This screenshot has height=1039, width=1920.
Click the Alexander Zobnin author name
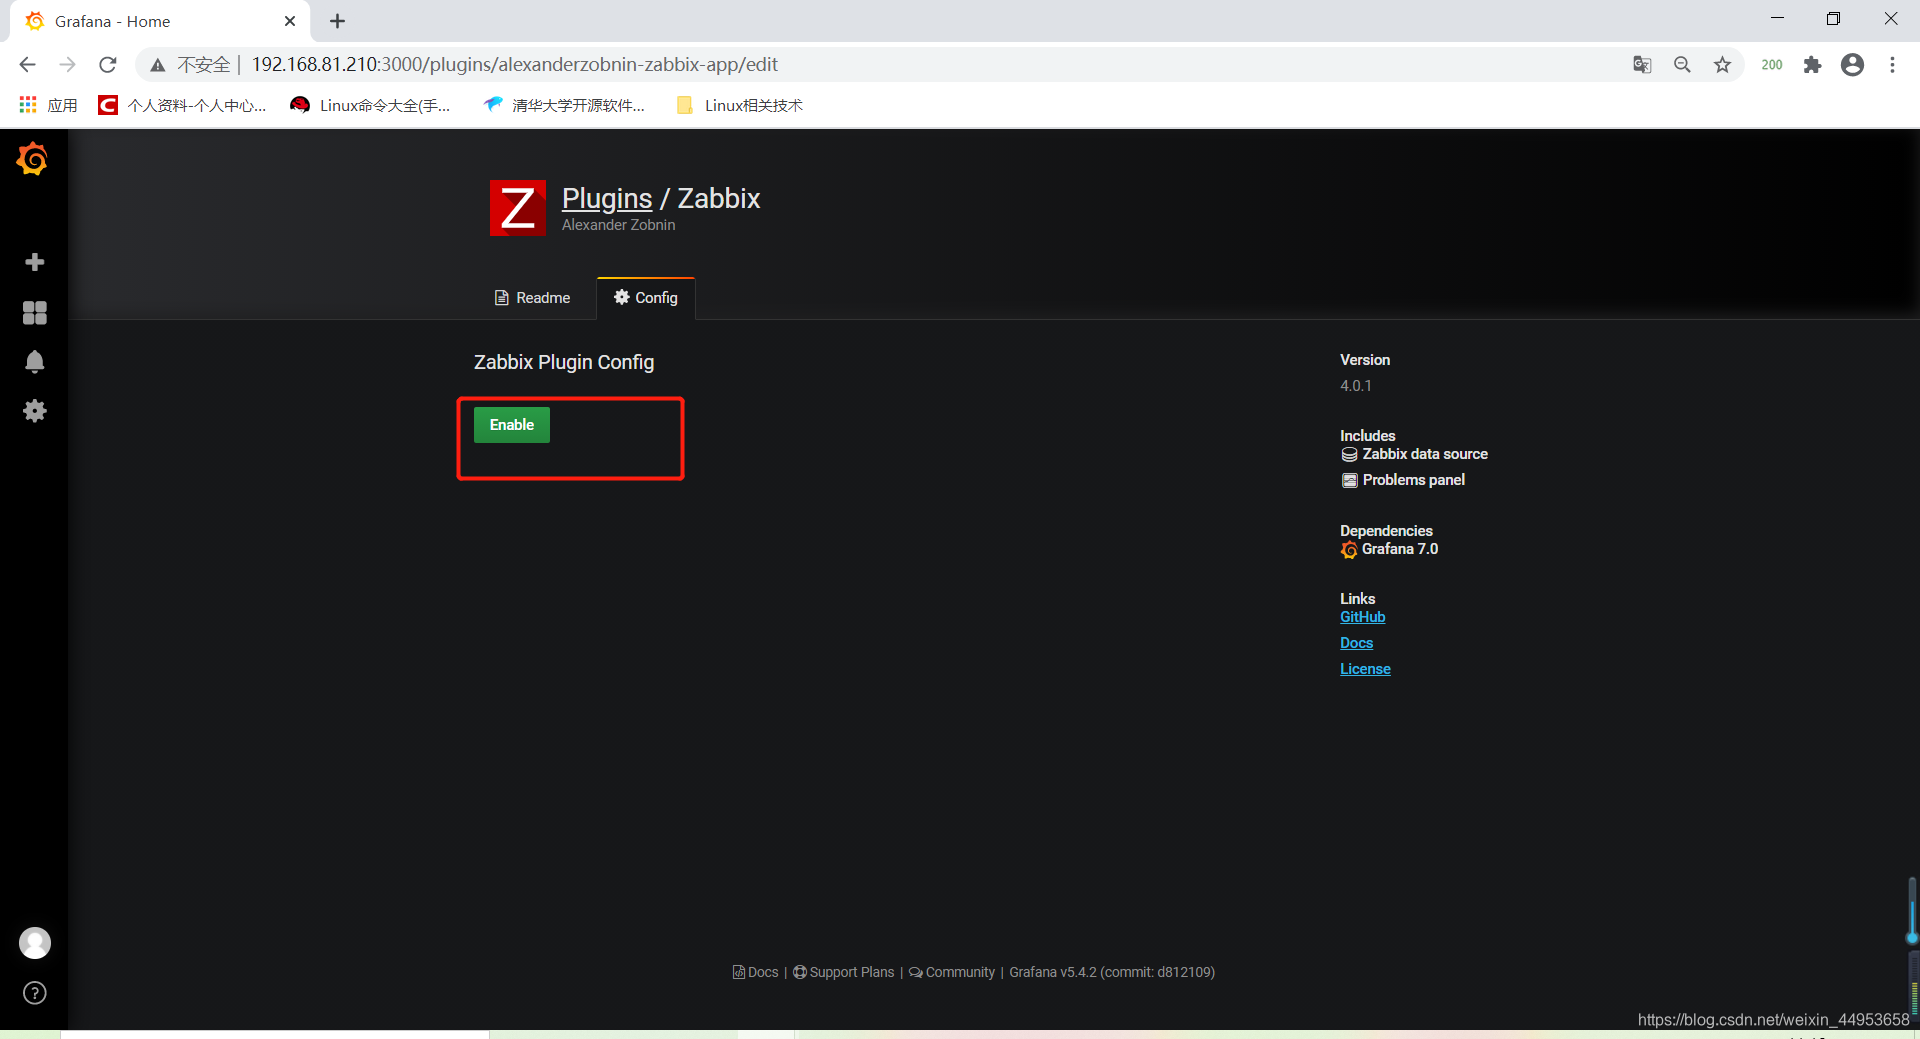(619, 225)
